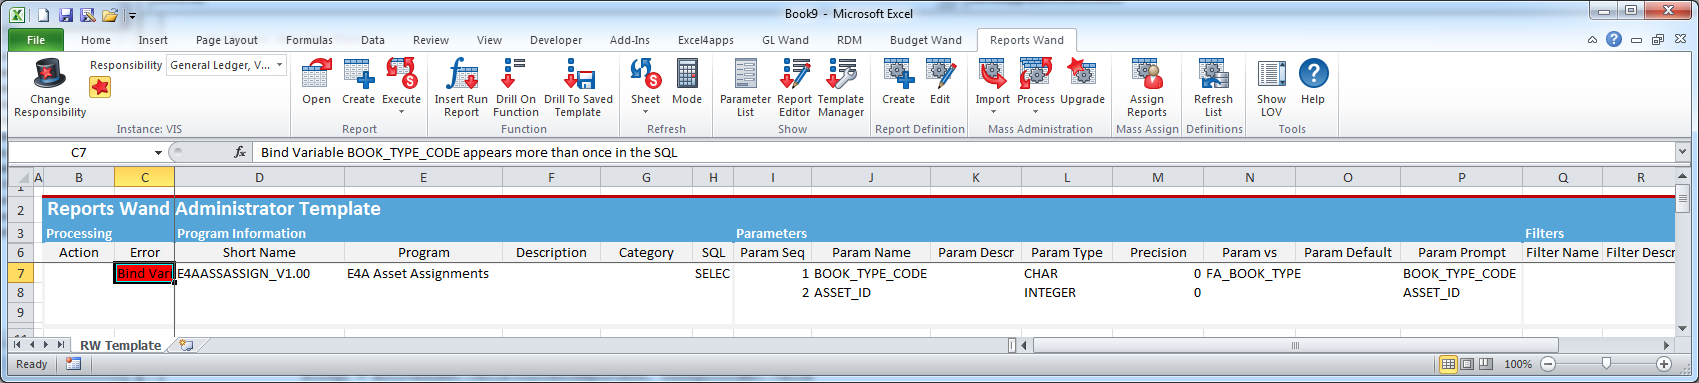The image size is (1699, 383).
Task: Select the RW Template sheet tab
Action: pos(120,345)
